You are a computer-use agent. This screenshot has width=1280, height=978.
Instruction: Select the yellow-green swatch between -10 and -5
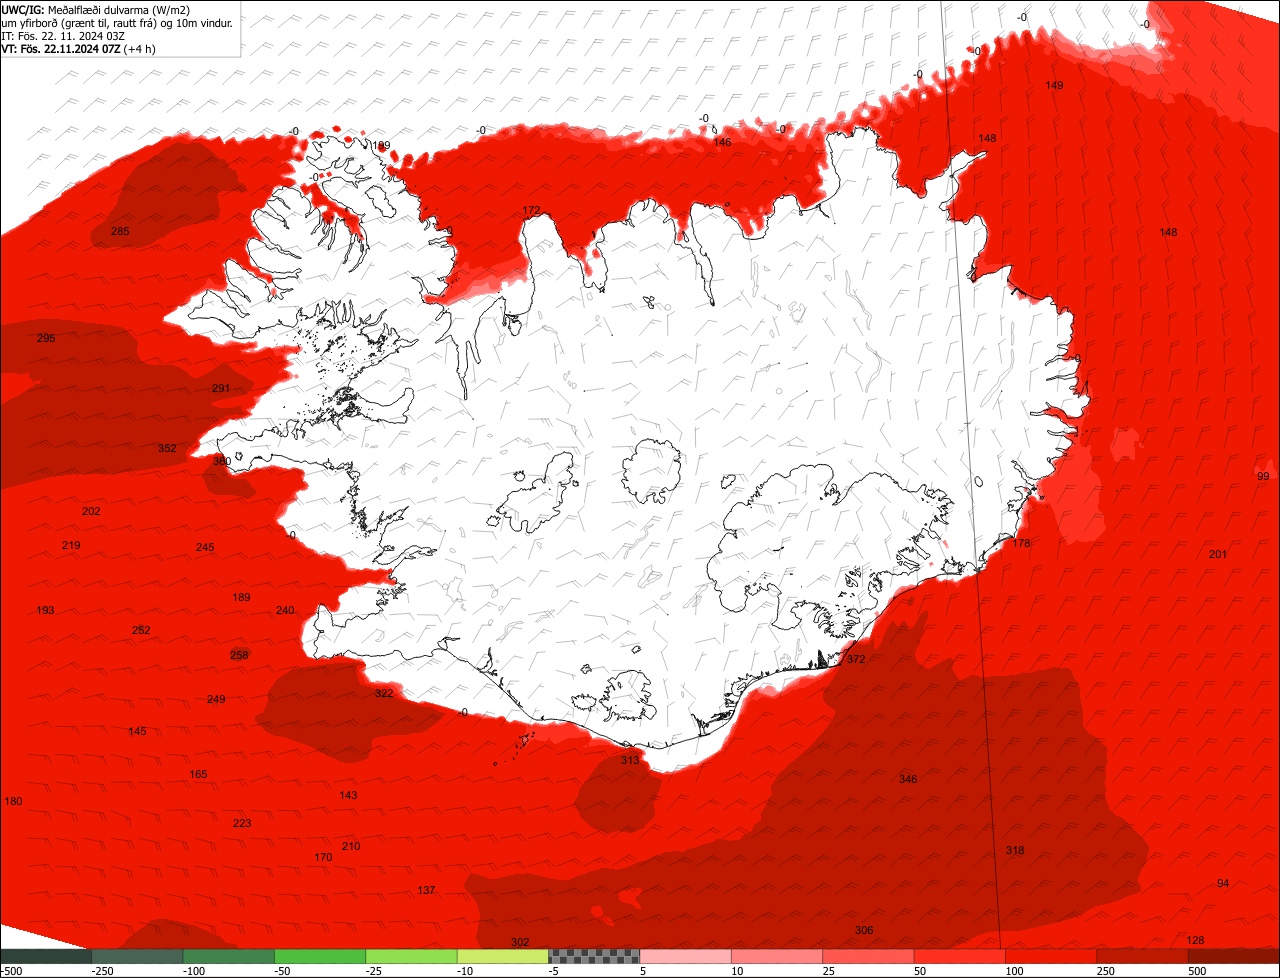[x=503, y=955]
